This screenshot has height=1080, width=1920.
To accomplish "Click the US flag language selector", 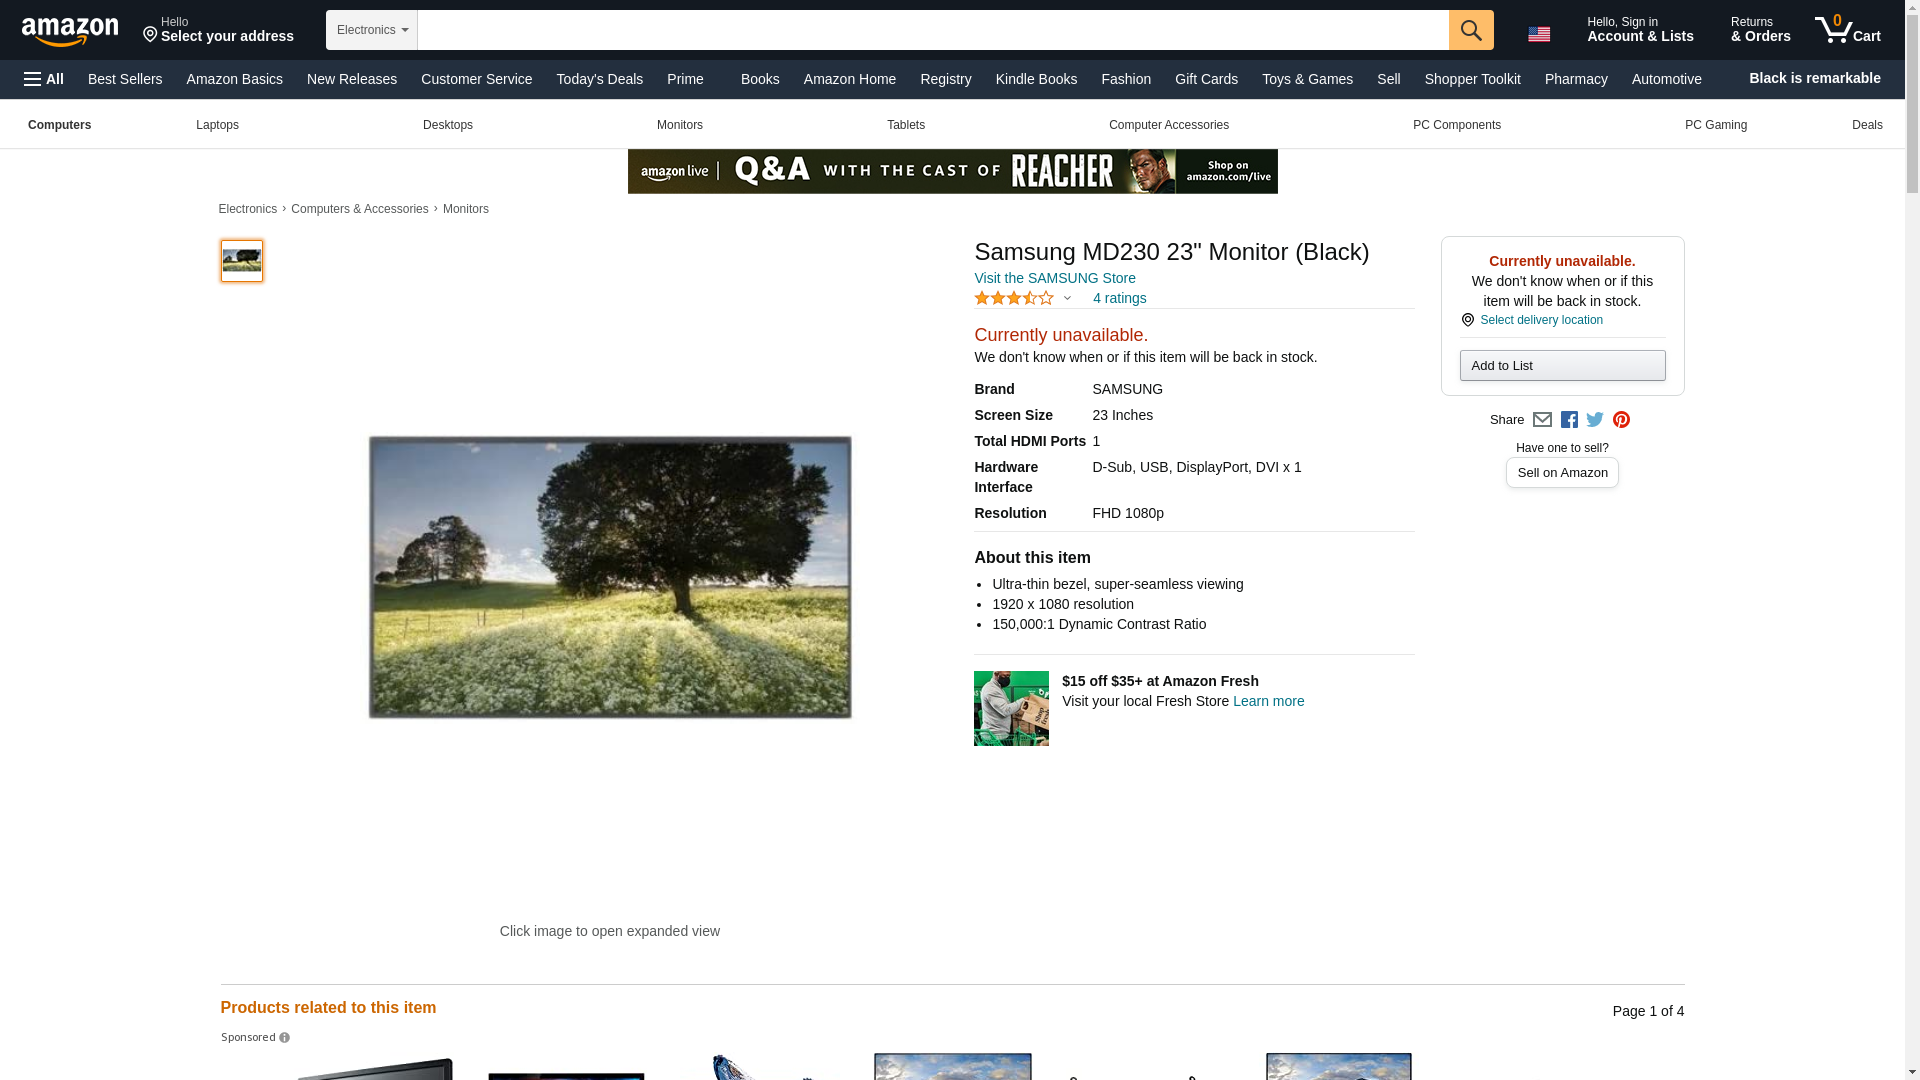I will coord(1539,34).
